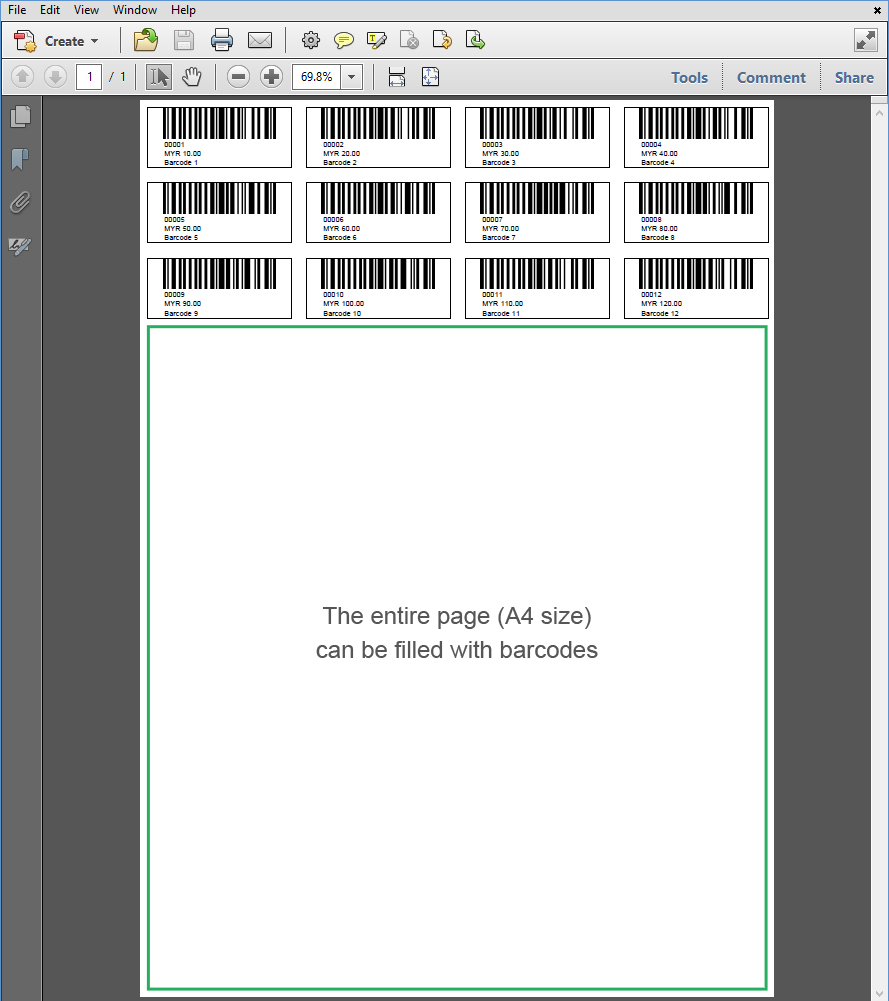Open the Share pane

click(x=854, y=78)
